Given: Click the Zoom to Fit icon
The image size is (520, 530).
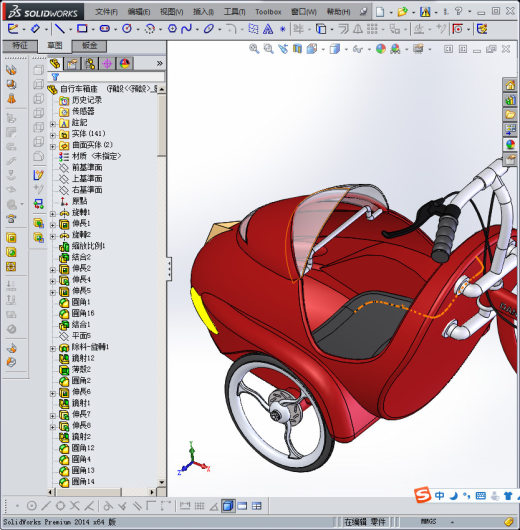Looking at the screenshot, I should [254, 49].
